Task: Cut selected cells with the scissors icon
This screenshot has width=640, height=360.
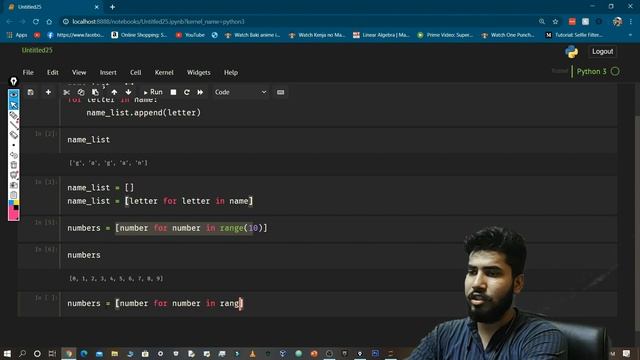Action: 67,92
